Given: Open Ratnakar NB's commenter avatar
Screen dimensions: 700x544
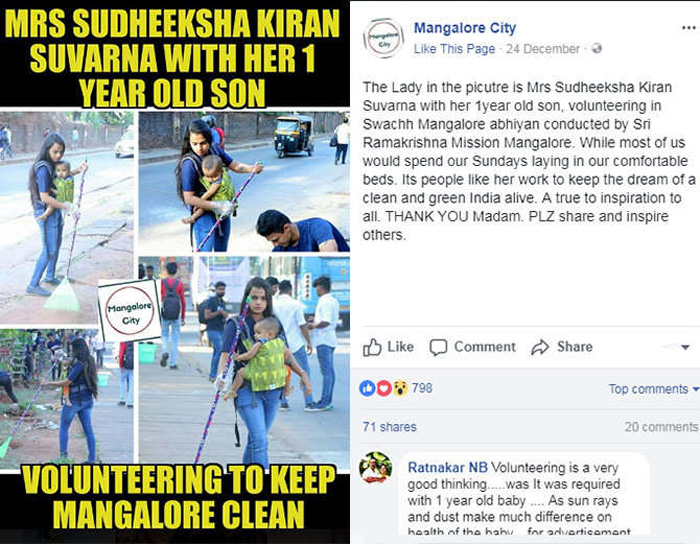Looking at the screenshot, I should click(376, 467).
